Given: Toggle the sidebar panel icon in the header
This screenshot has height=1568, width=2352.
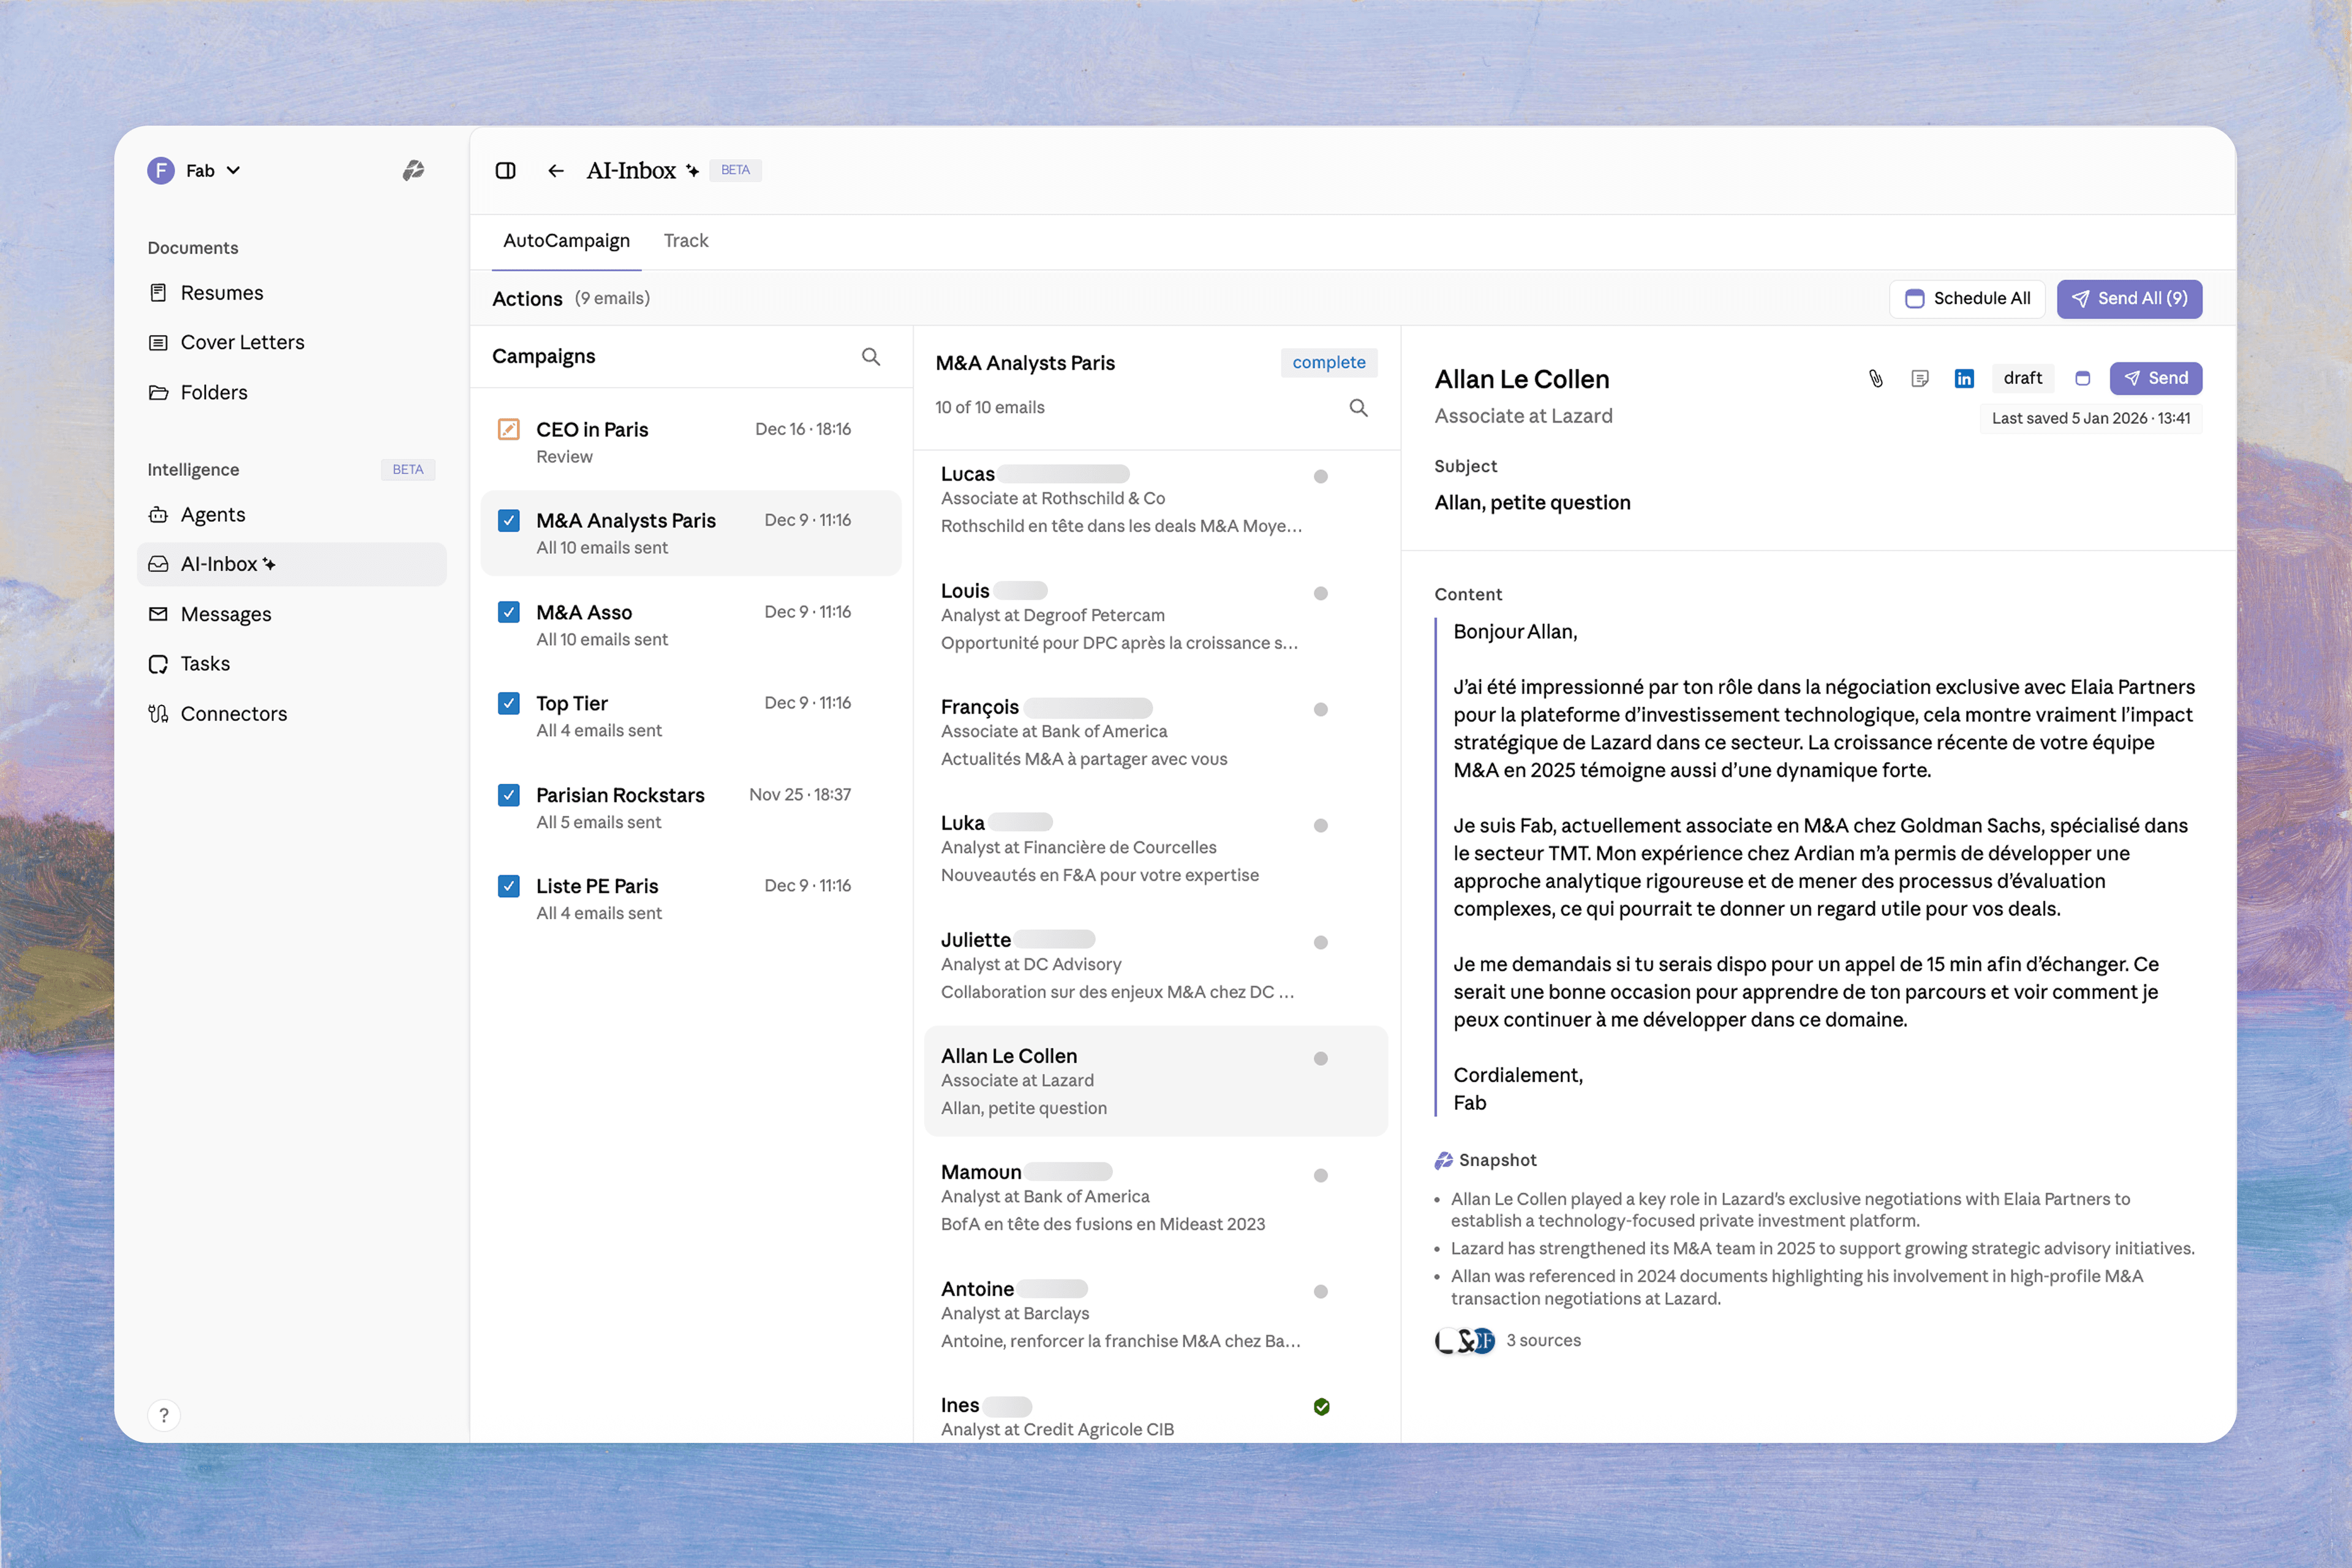Looking at the screenshot, I should (x=505, y=170).
